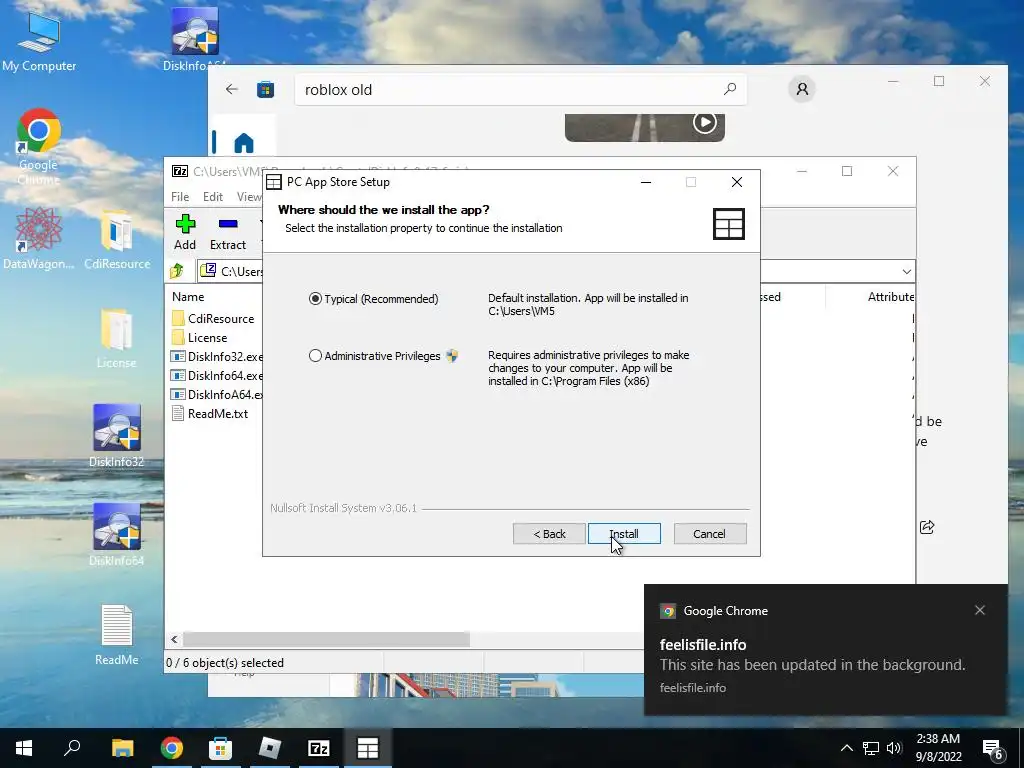
Task: Click the Attributes column header in 7-Zip
Action: pyautogui.click(x=890, y=296)
